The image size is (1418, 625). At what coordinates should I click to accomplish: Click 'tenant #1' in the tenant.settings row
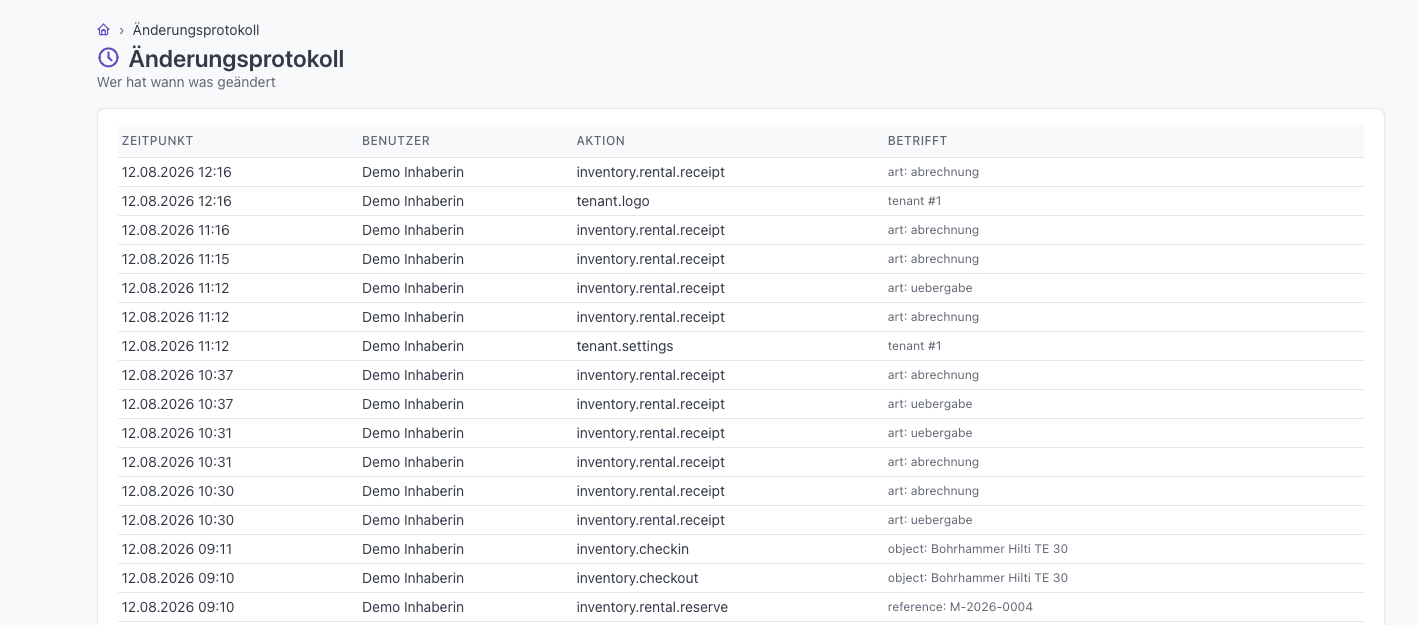click(915, 346)
